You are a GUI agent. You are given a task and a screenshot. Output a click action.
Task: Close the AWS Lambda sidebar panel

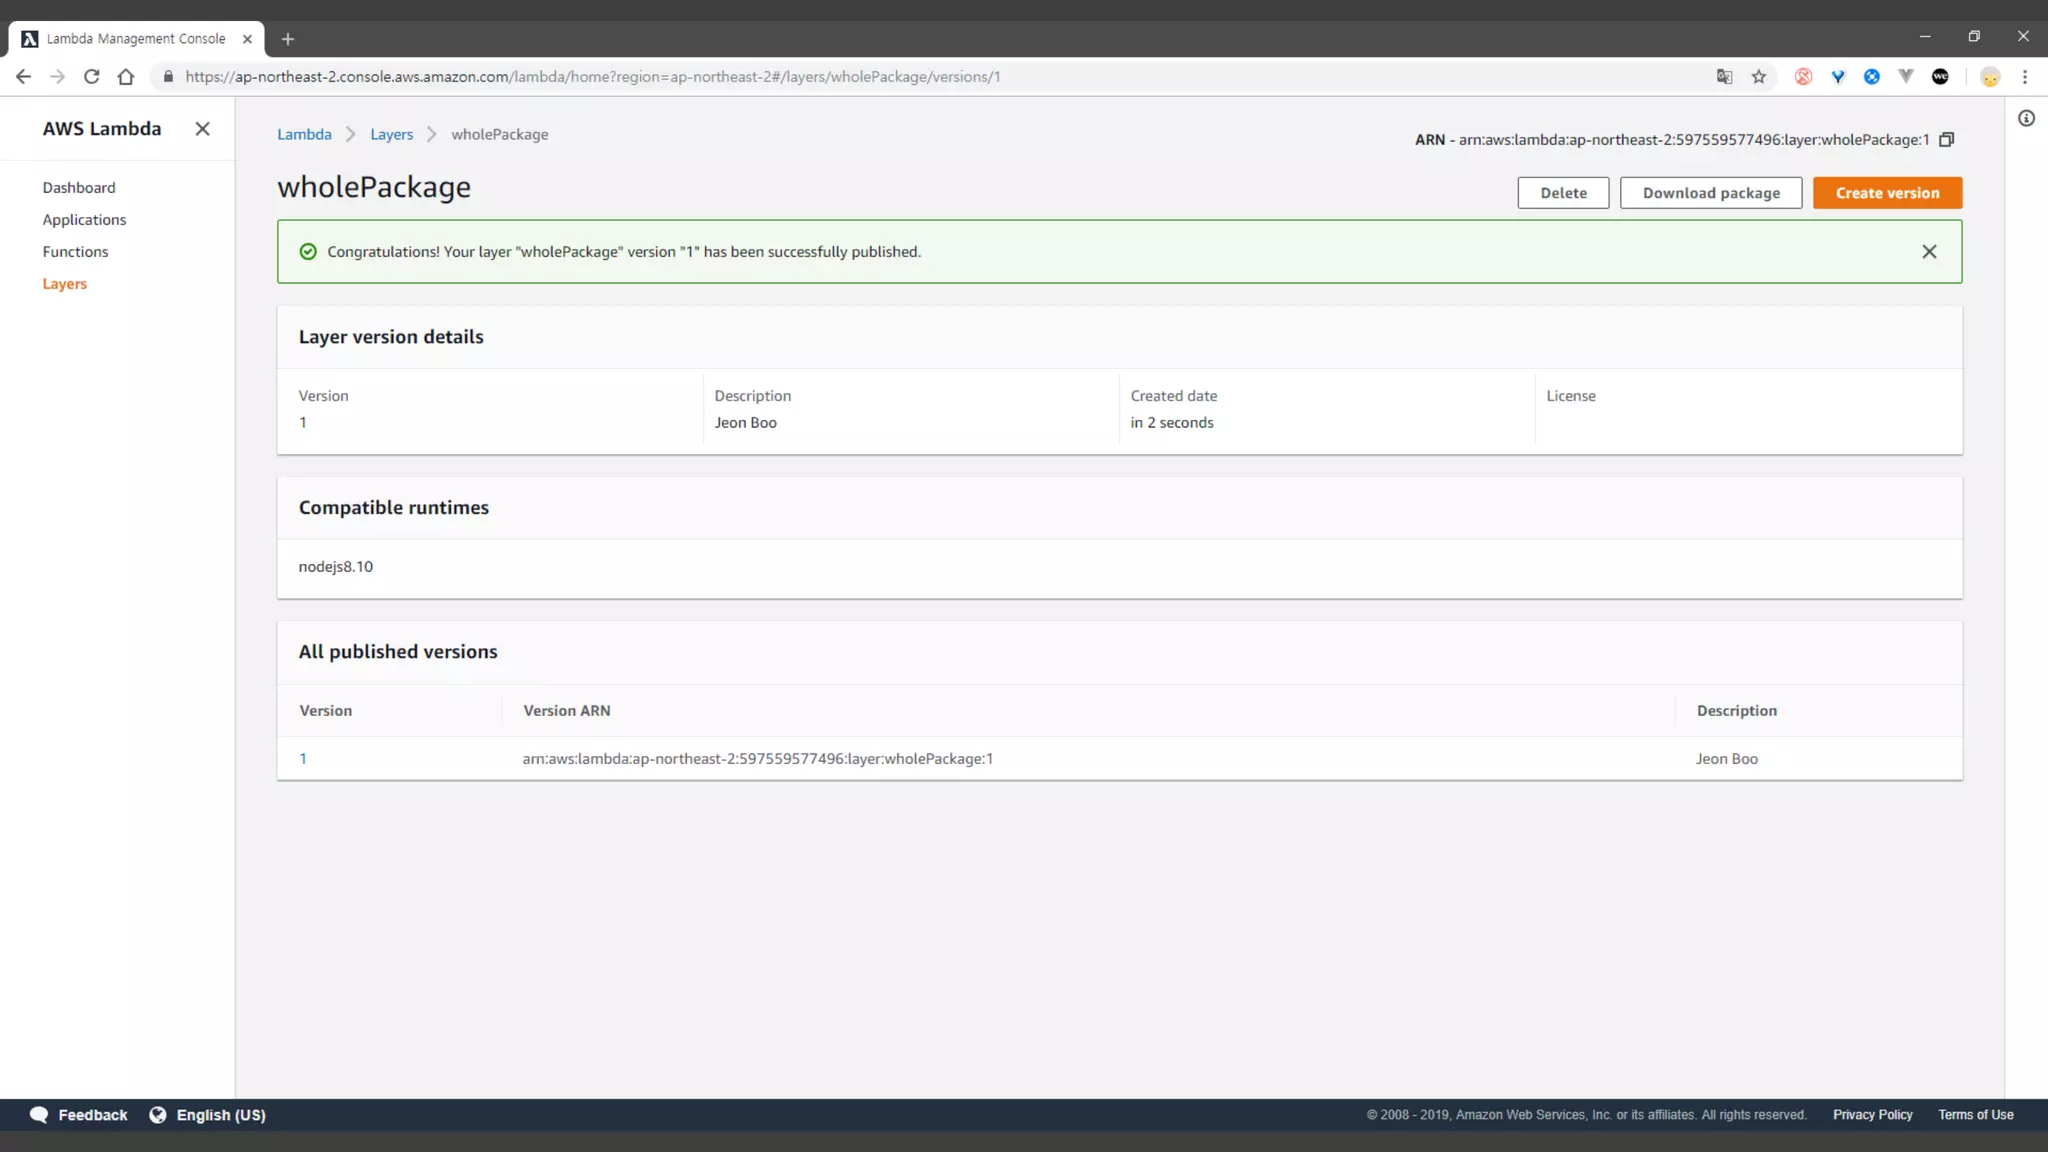click(202, 129)
